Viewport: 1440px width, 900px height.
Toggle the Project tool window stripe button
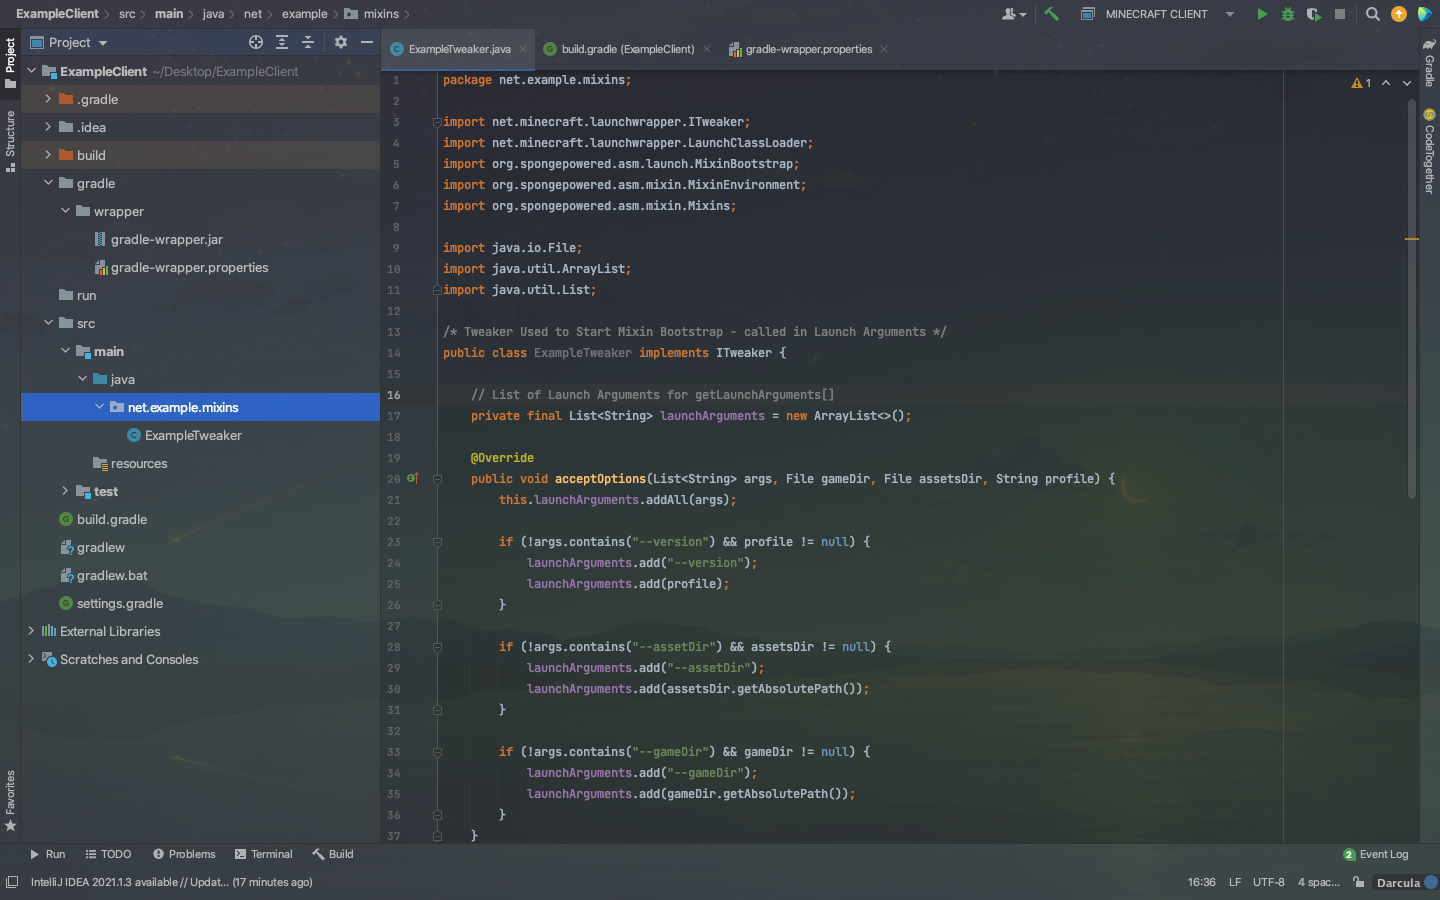pos(10,62)
